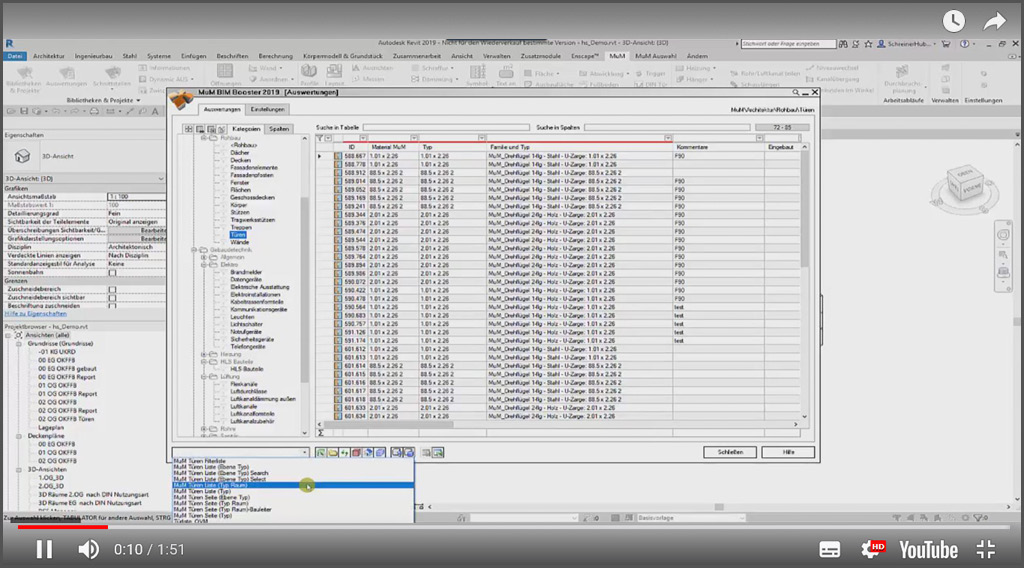Viewport: 1024px width, 568px height.
Task: Mute the video volume
Action: pyautogui.click(x=89, y=549)
